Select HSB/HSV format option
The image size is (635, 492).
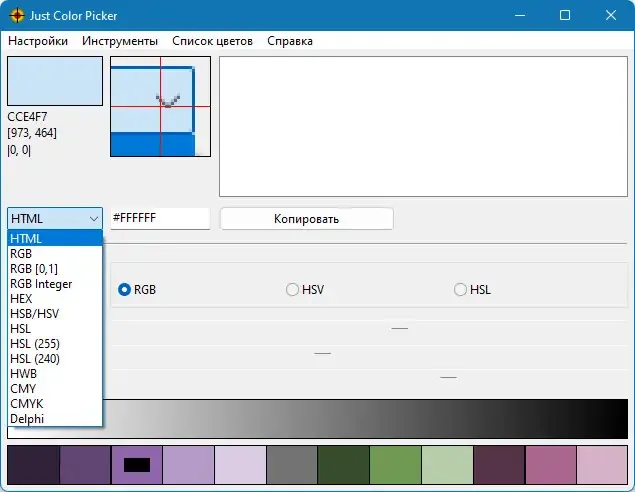click(55, 313)
